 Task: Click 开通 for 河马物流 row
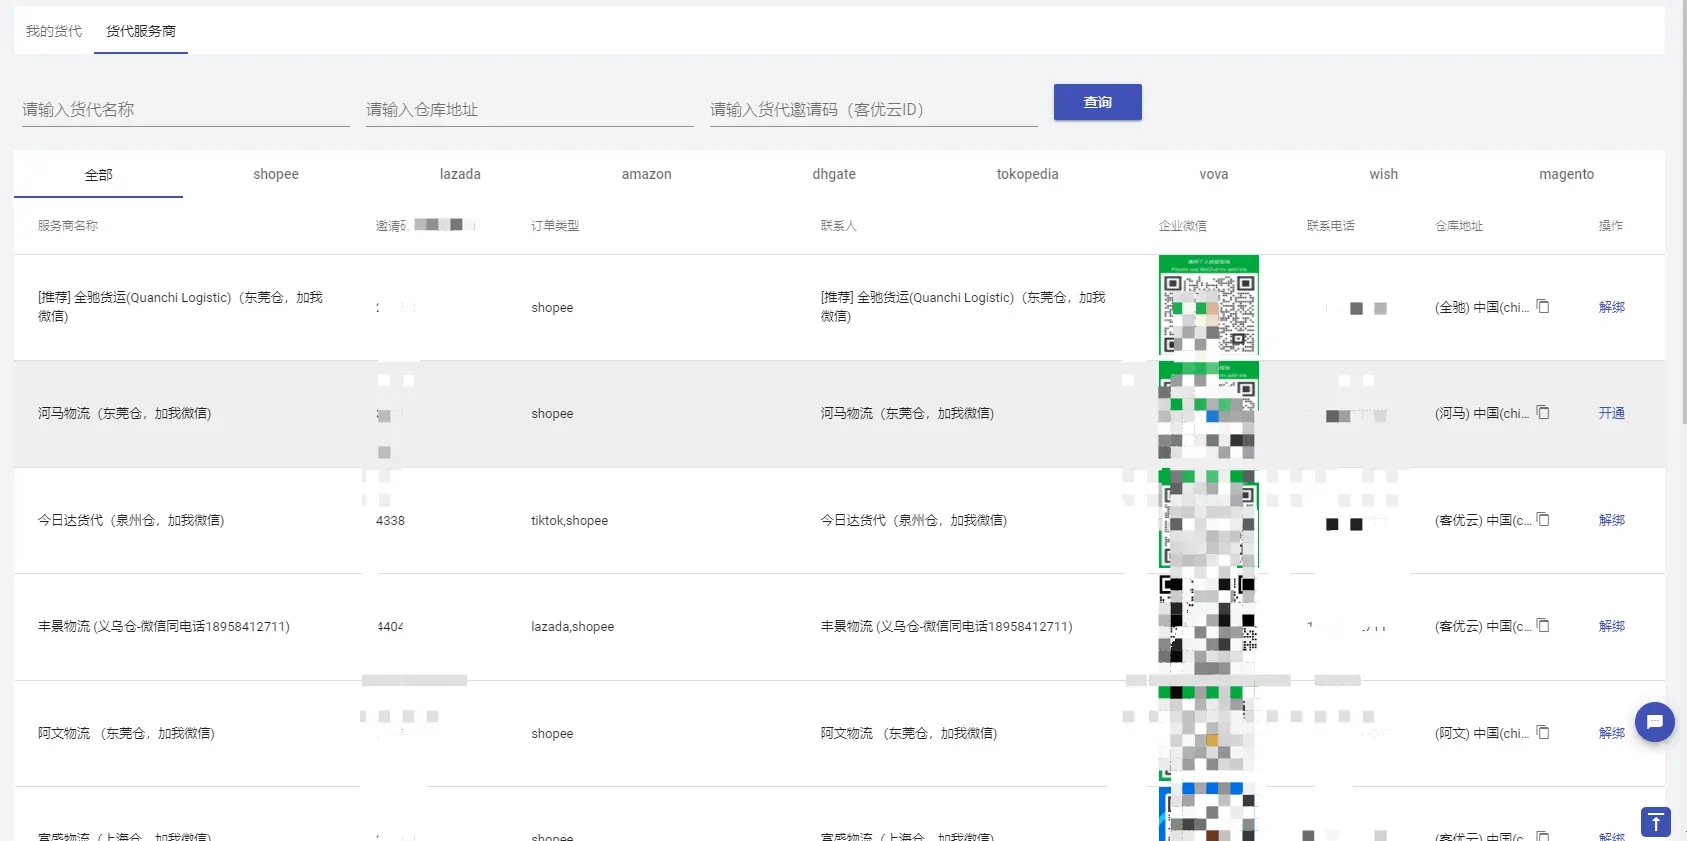pyautogui.click(x=1611, y=413)
